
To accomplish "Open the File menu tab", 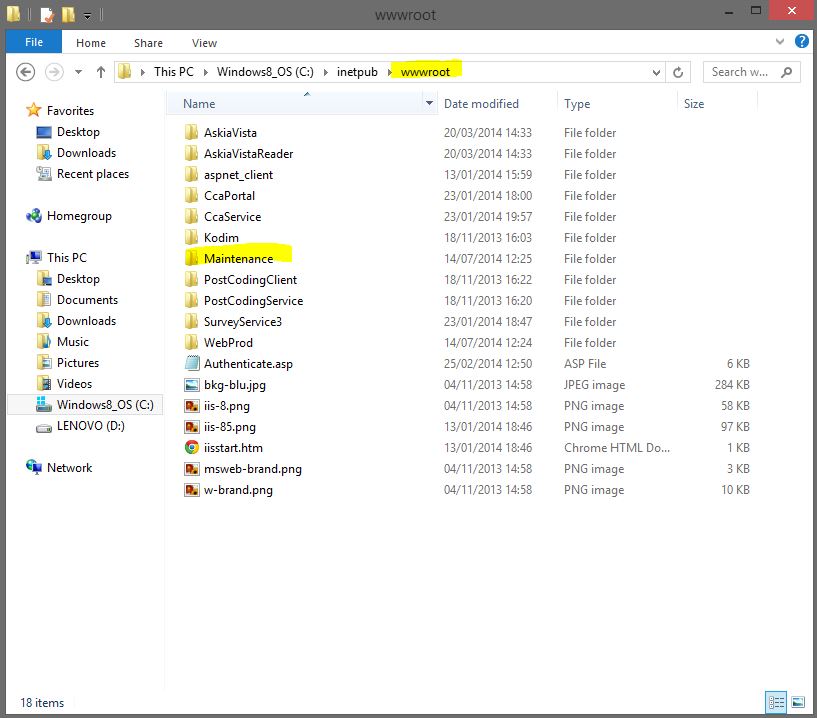I will point(34,42).
